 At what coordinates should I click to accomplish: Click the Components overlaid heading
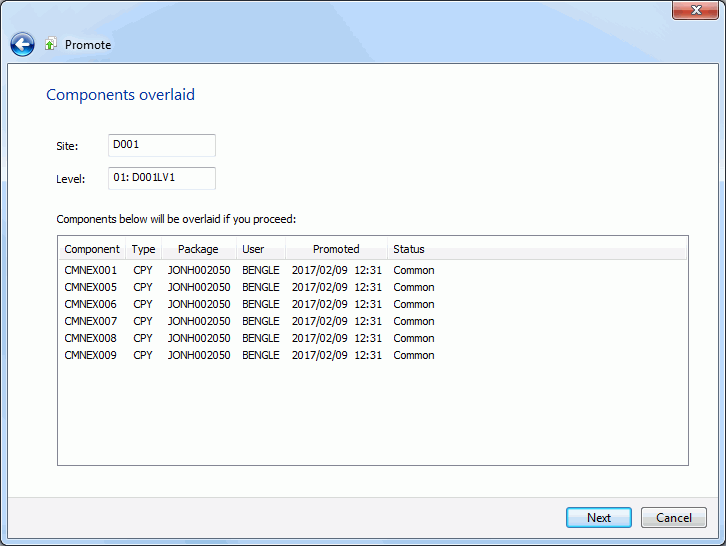pyautogui.click(x=120, y=94)
